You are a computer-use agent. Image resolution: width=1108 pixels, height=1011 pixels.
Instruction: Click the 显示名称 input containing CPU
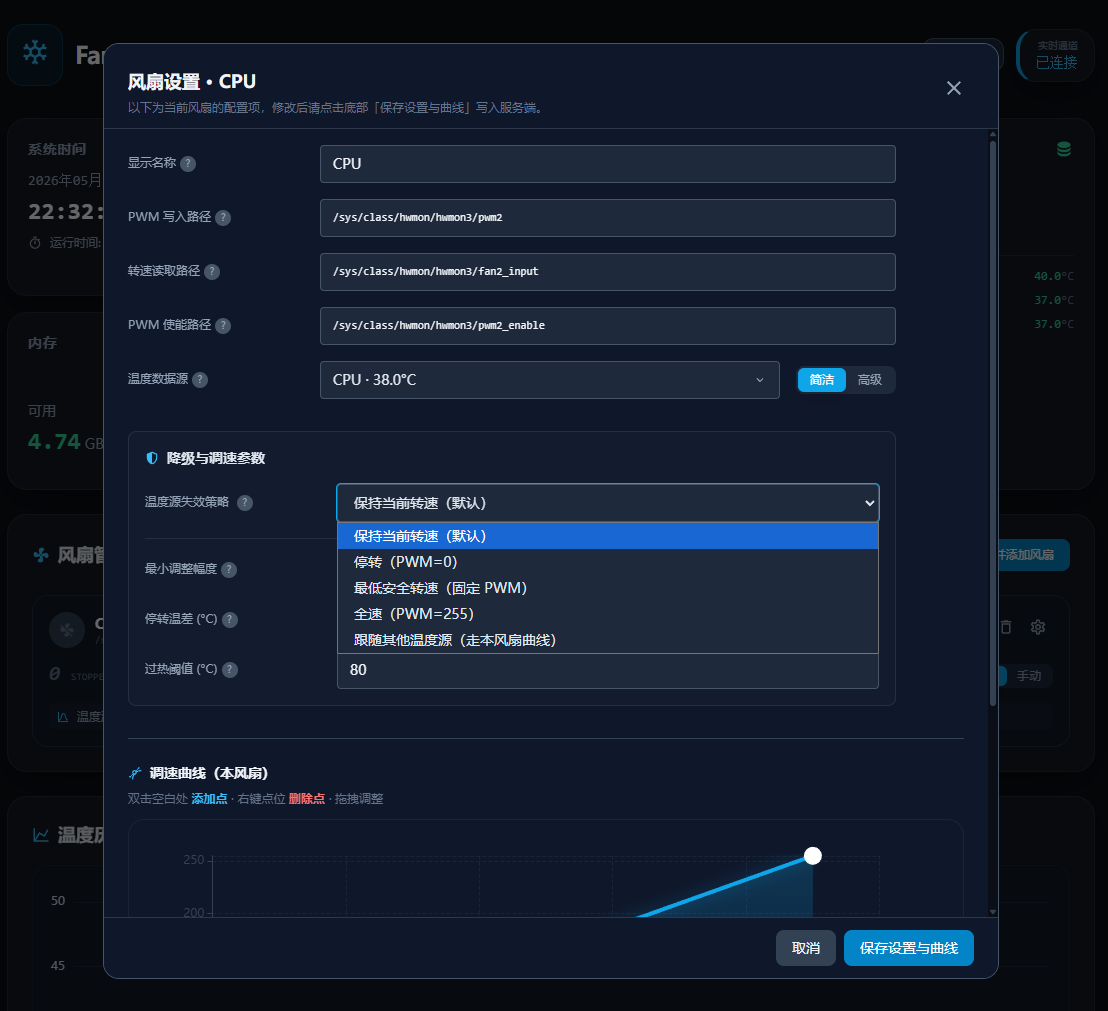pyautogui.click(x=608, y=164)
